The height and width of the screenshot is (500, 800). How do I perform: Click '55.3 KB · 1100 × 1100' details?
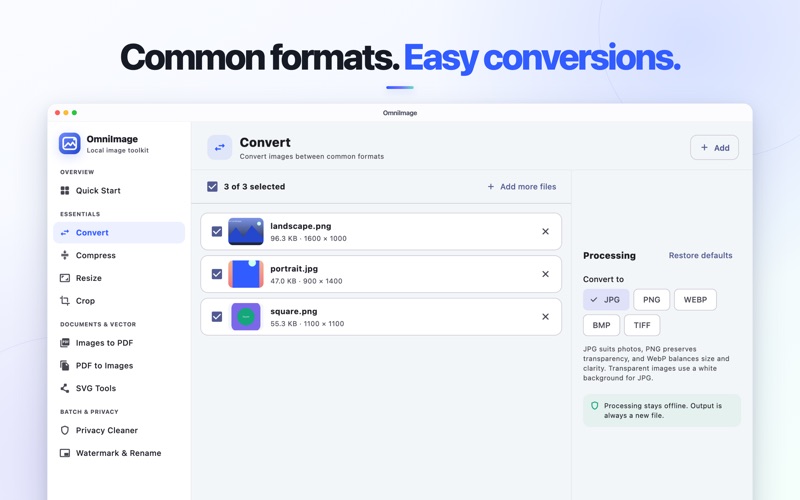coord(307,323)
